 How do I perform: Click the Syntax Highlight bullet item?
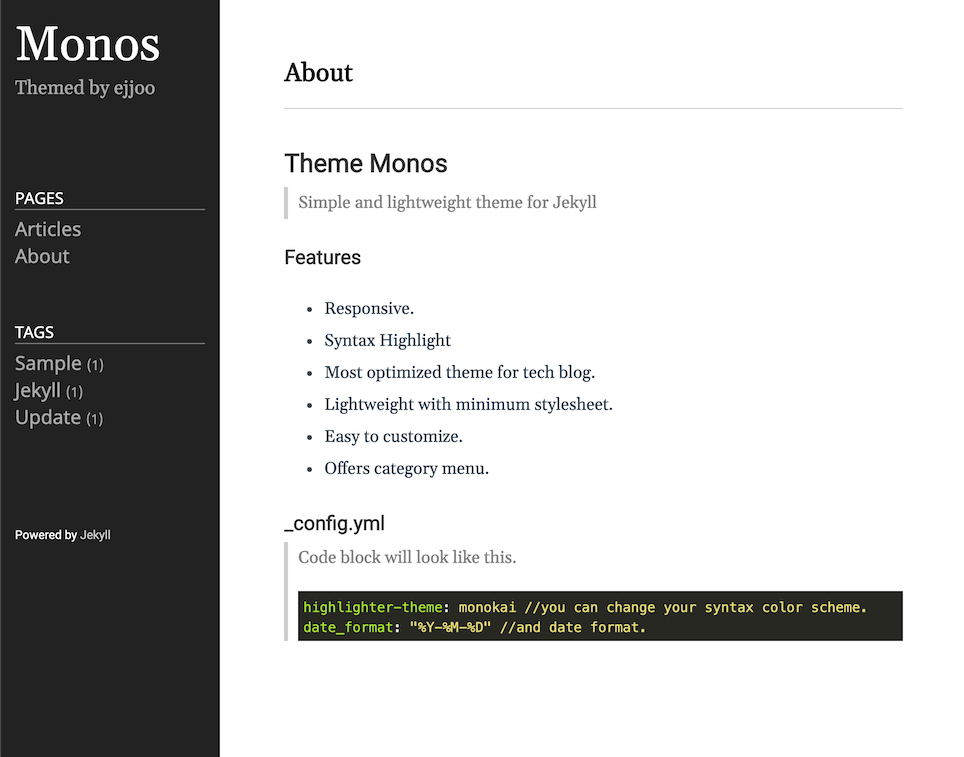(x=387, y=340)
